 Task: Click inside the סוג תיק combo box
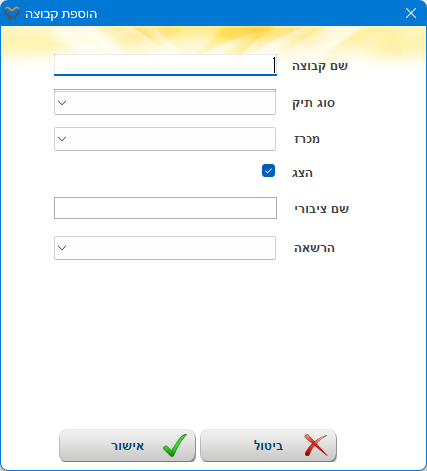165,102
